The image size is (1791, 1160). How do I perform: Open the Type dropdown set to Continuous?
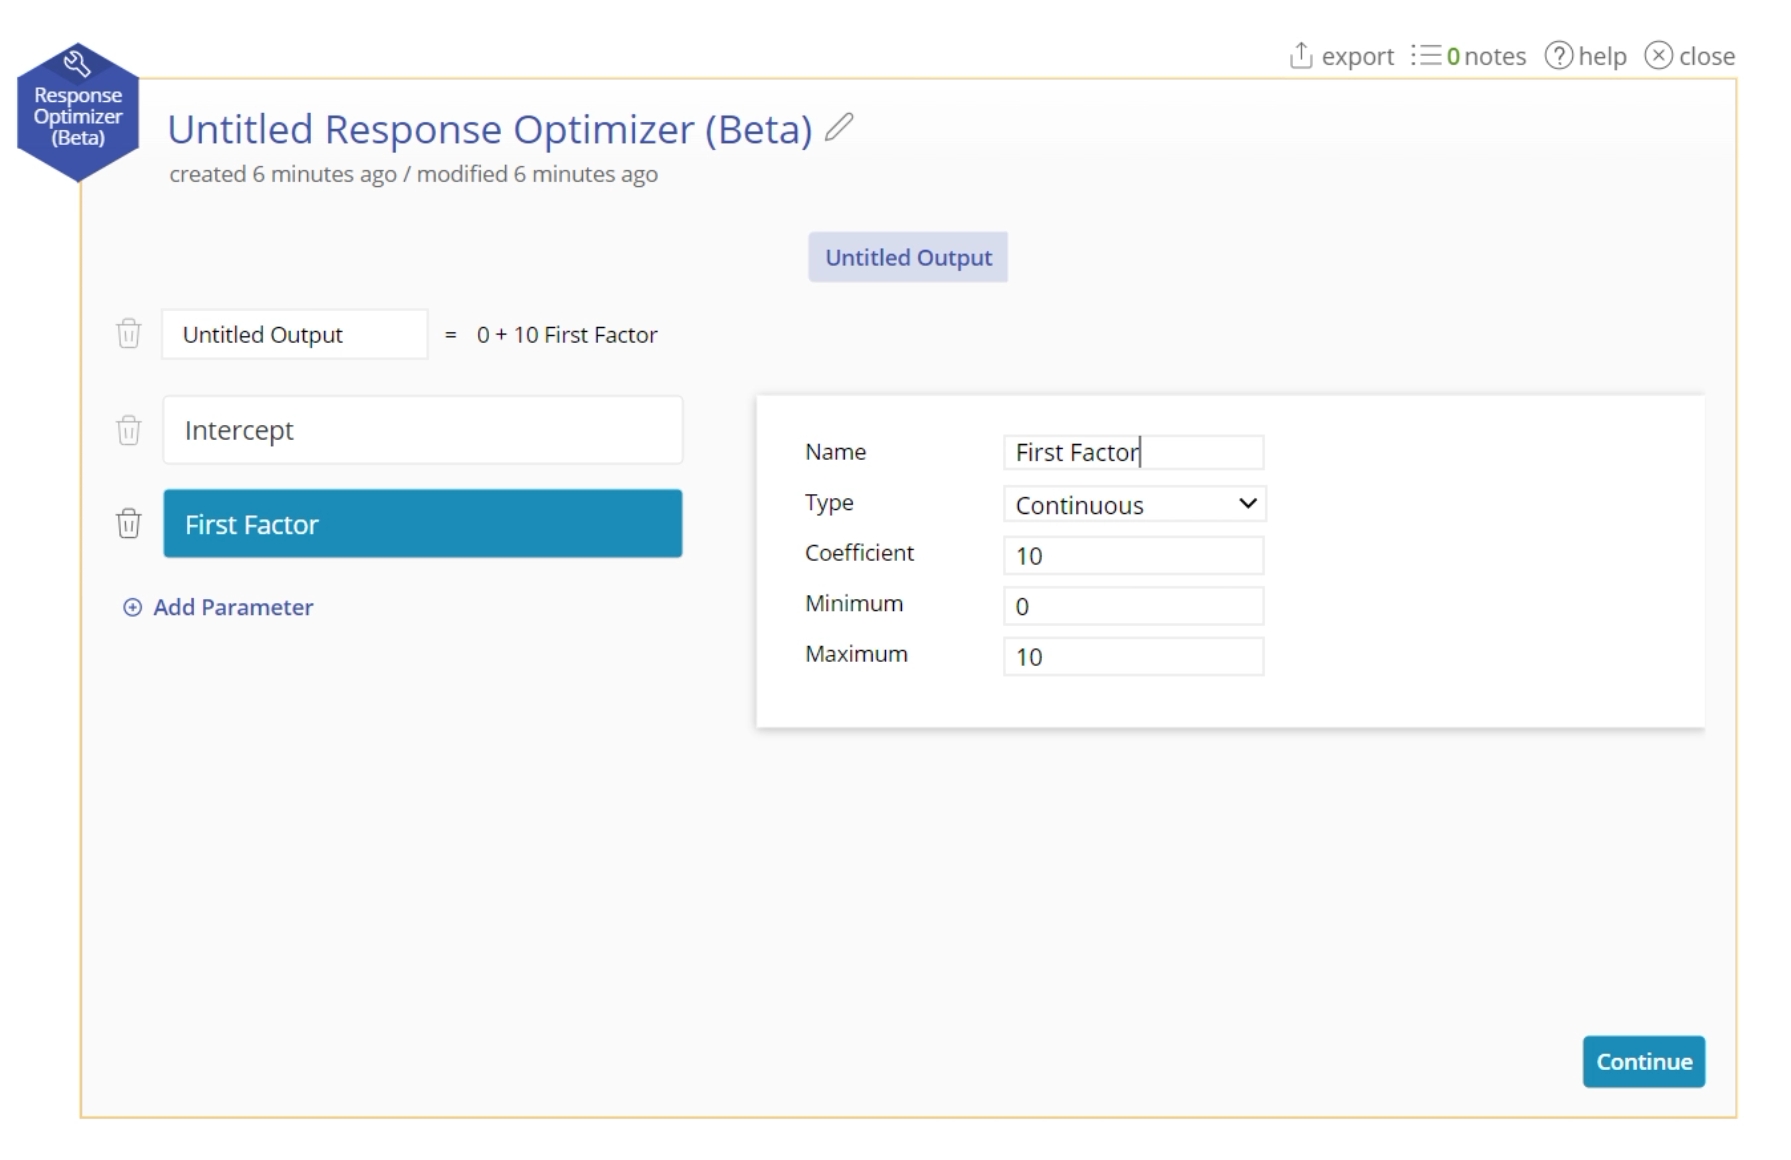coord(1134,504)
